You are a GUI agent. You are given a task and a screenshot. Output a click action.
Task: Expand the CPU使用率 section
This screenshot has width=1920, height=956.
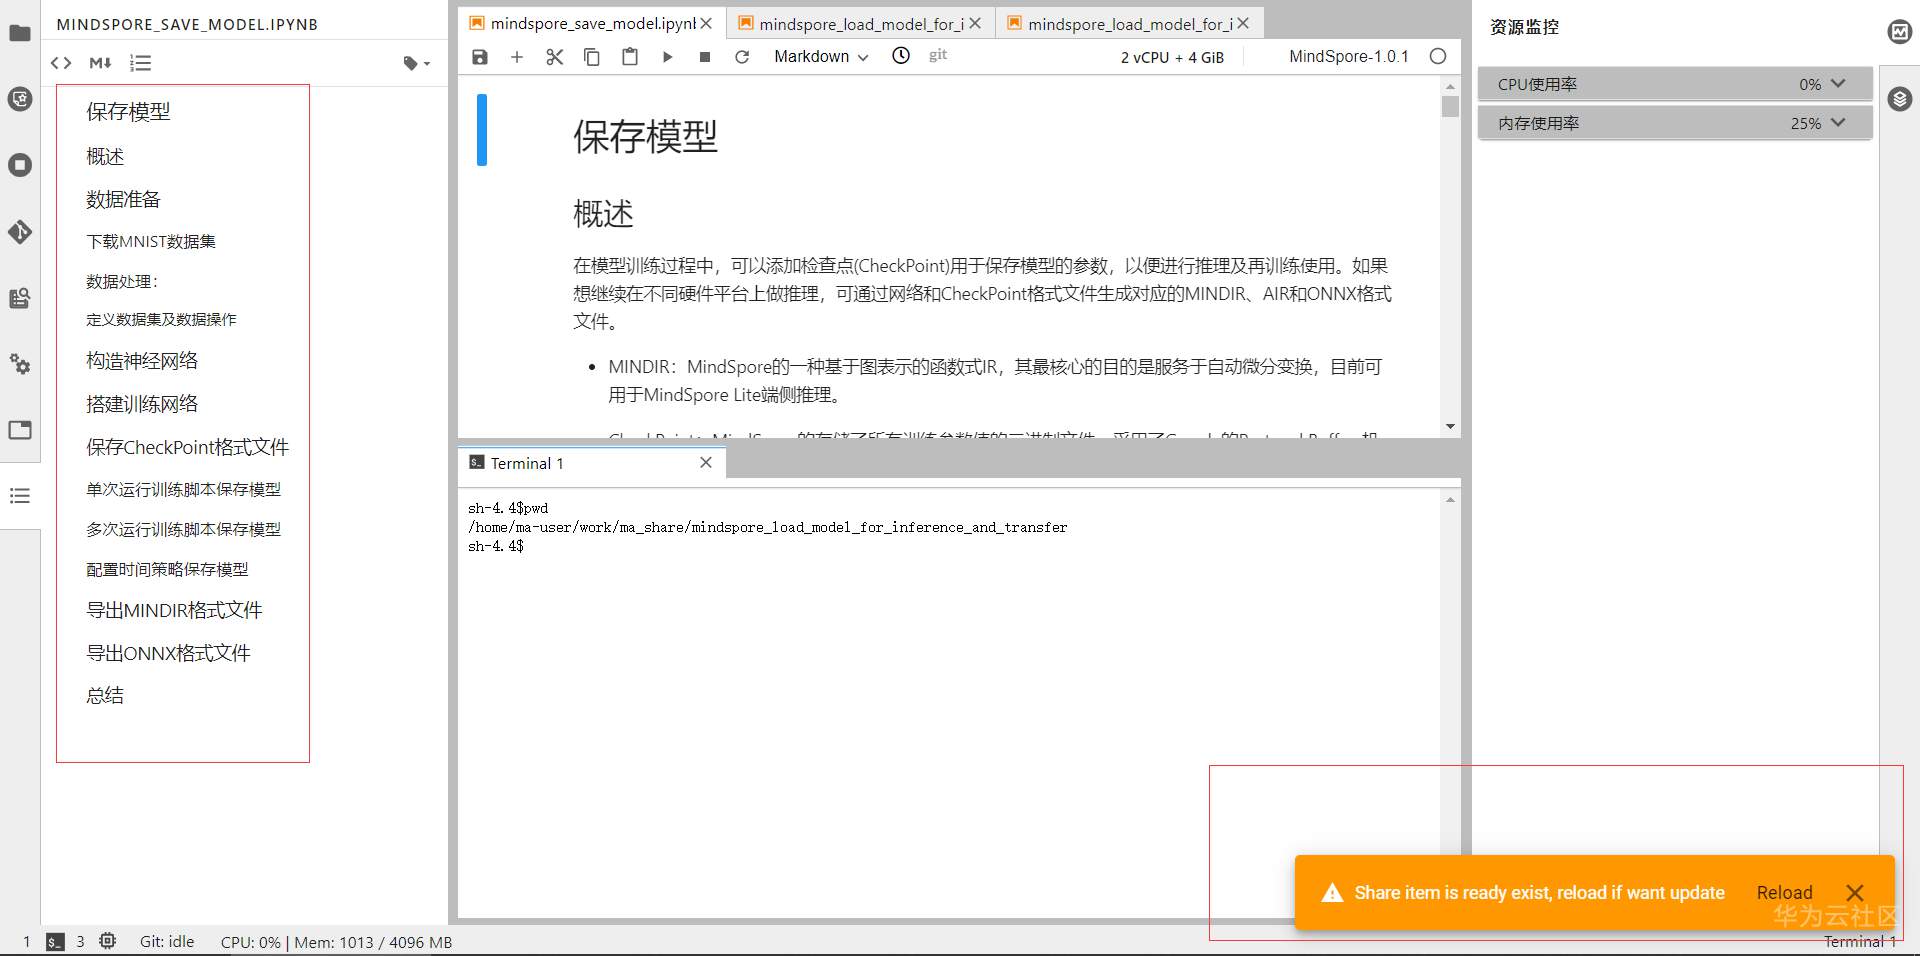(1675, 84)
